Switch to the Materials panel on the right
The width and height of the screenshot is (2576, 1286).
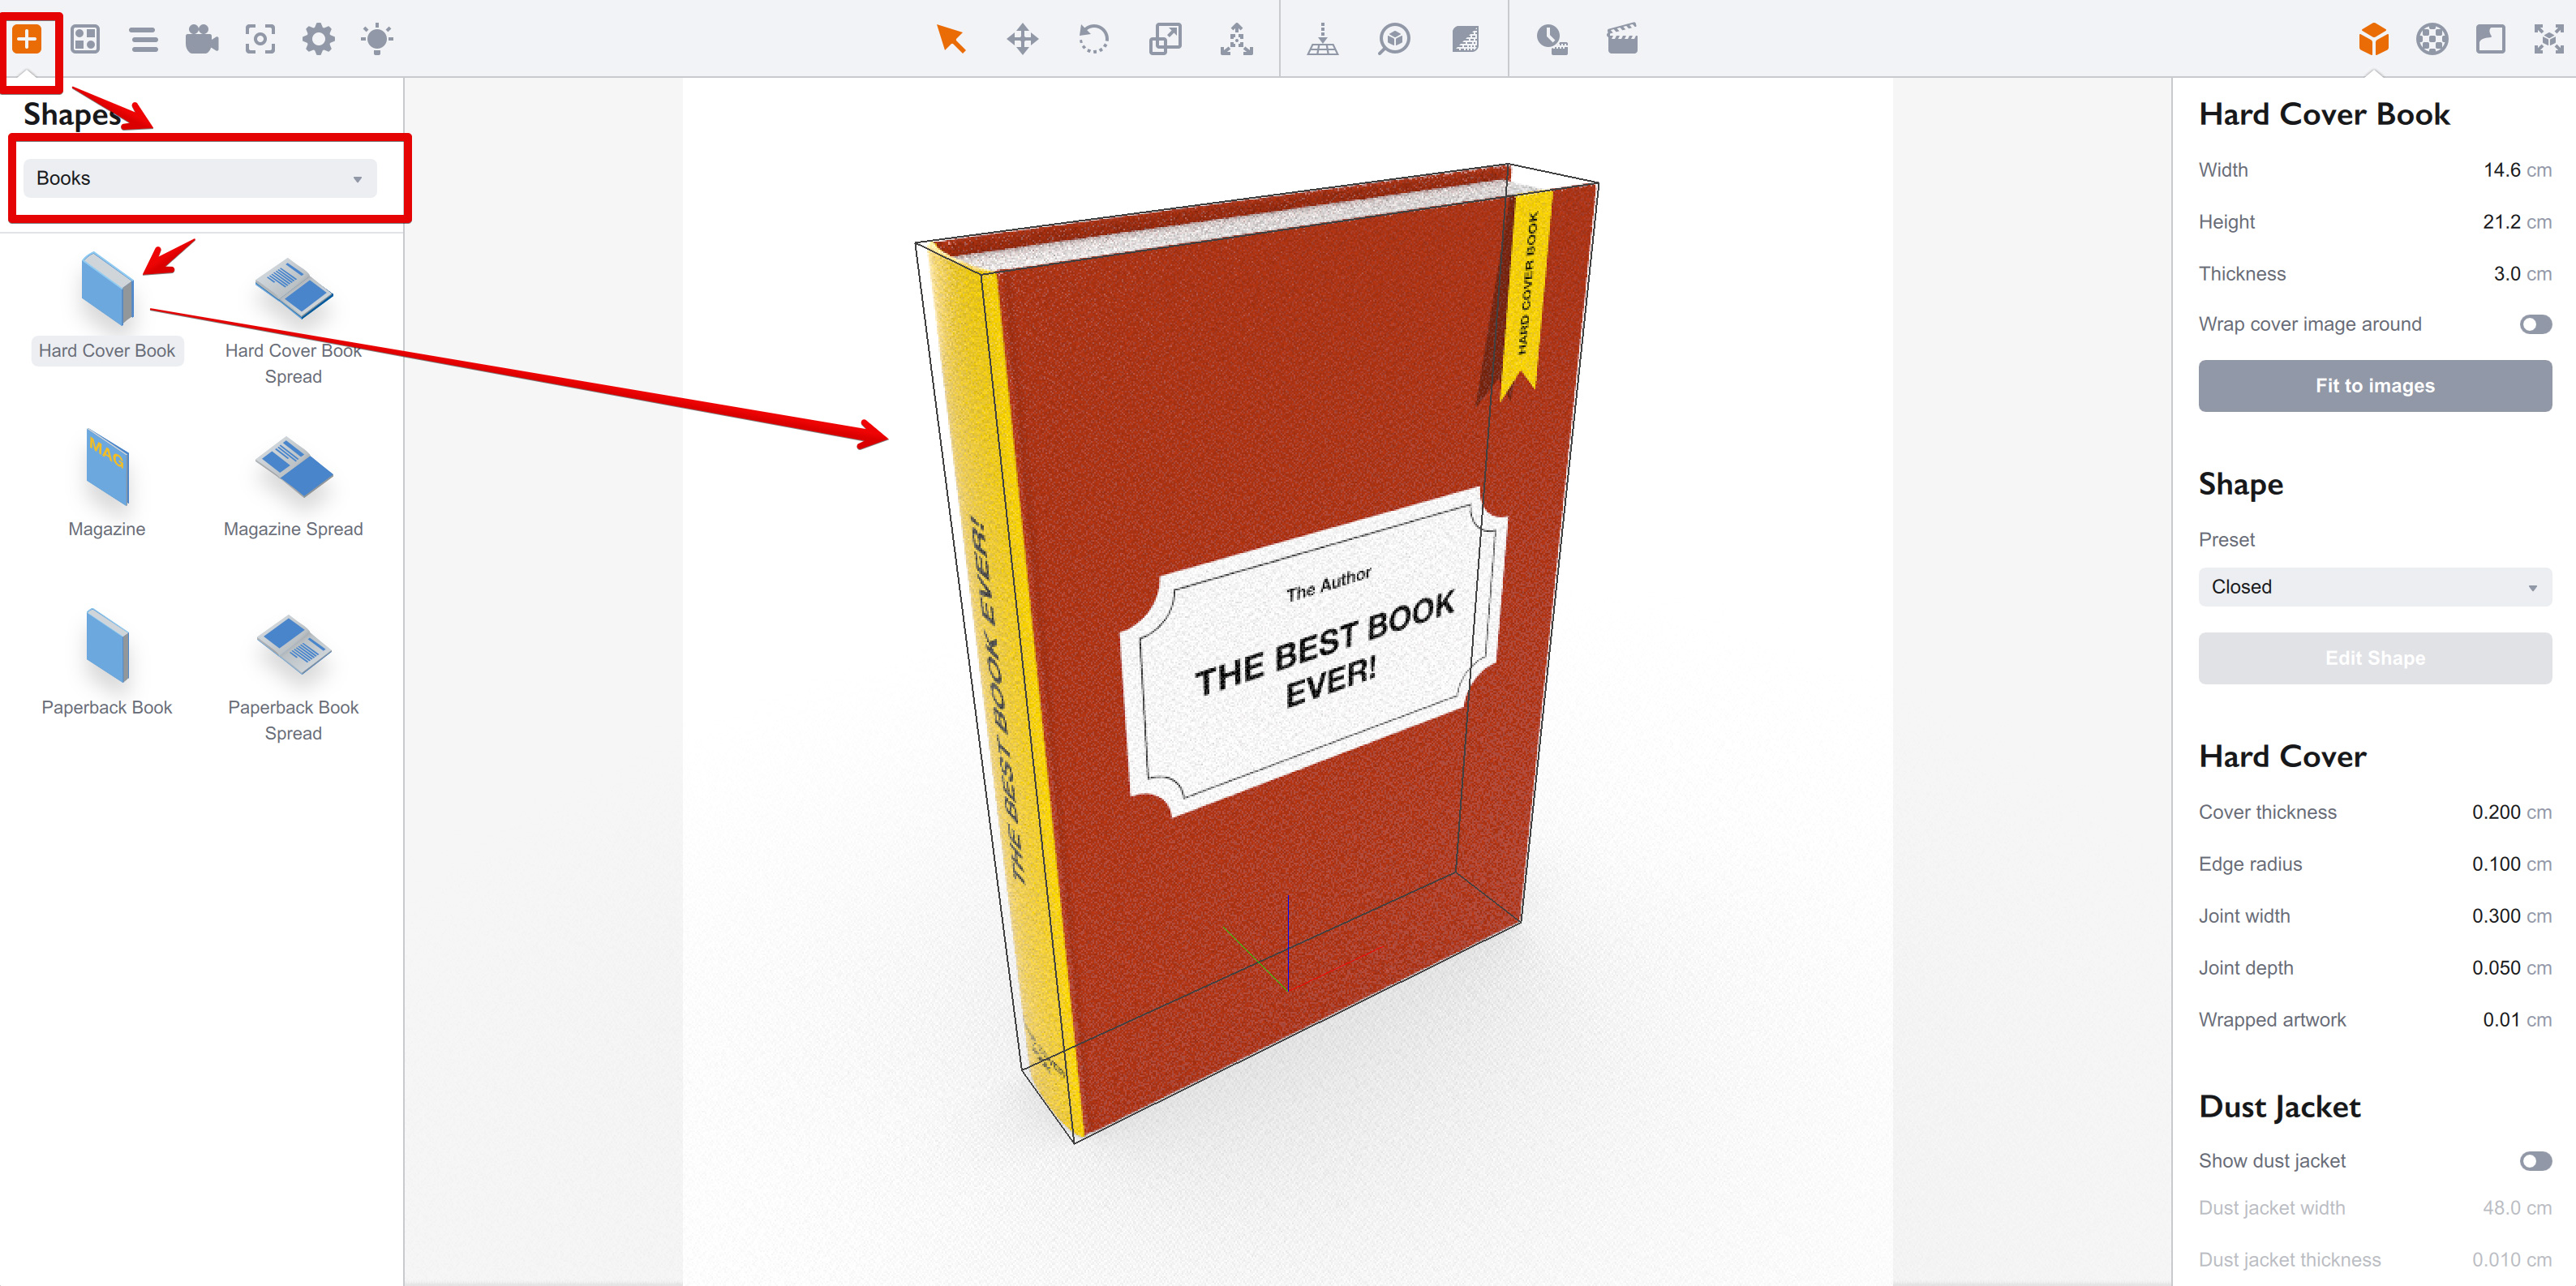point(2432,39)
